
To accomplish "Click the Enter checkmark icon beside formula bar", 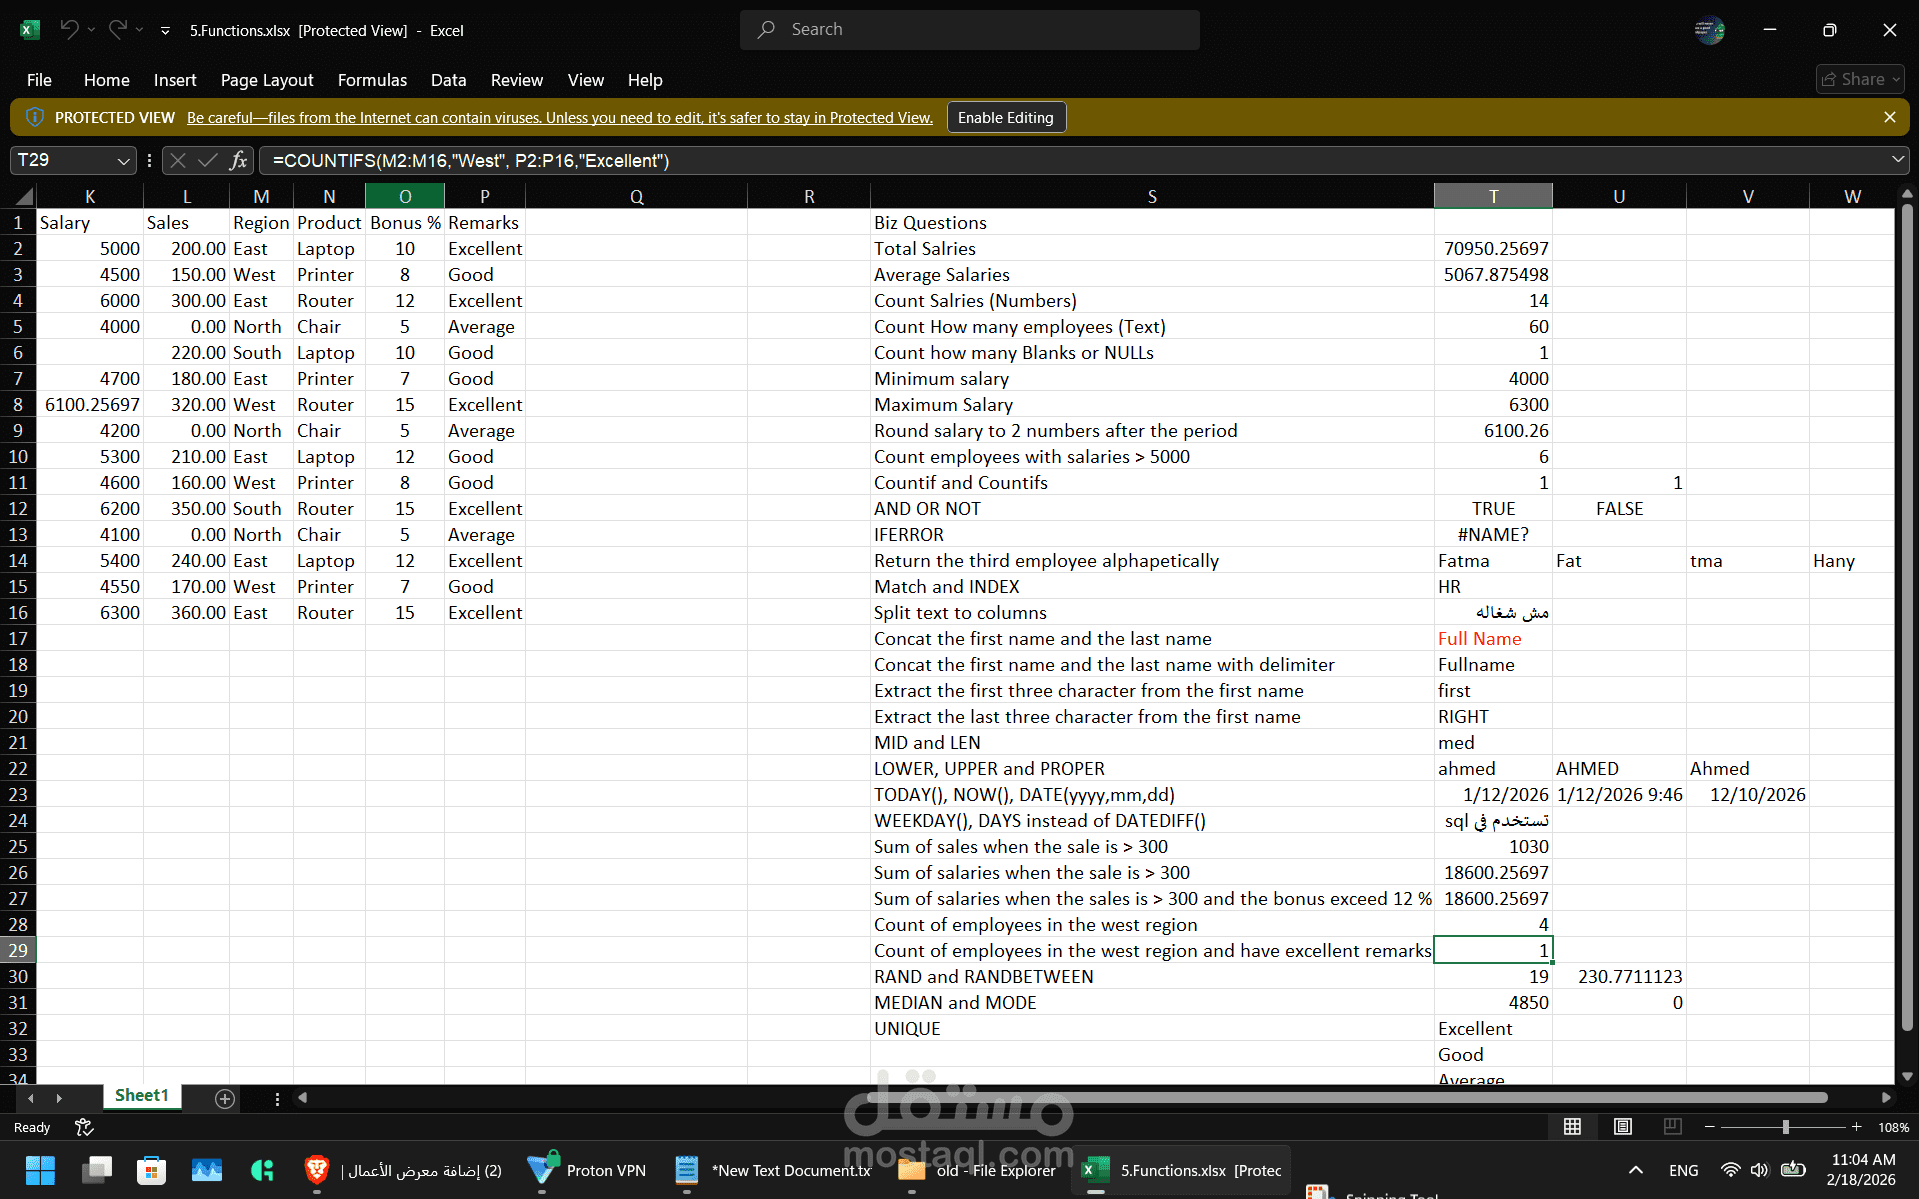I will coord(207,160).
